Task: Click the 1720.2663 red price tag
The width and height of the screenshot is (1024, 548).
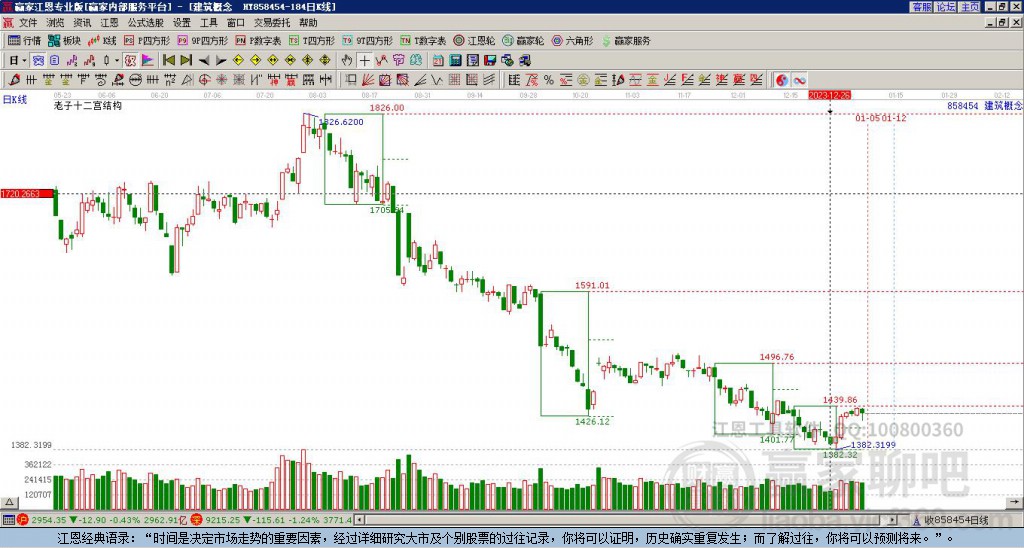Action: point(26,193)
